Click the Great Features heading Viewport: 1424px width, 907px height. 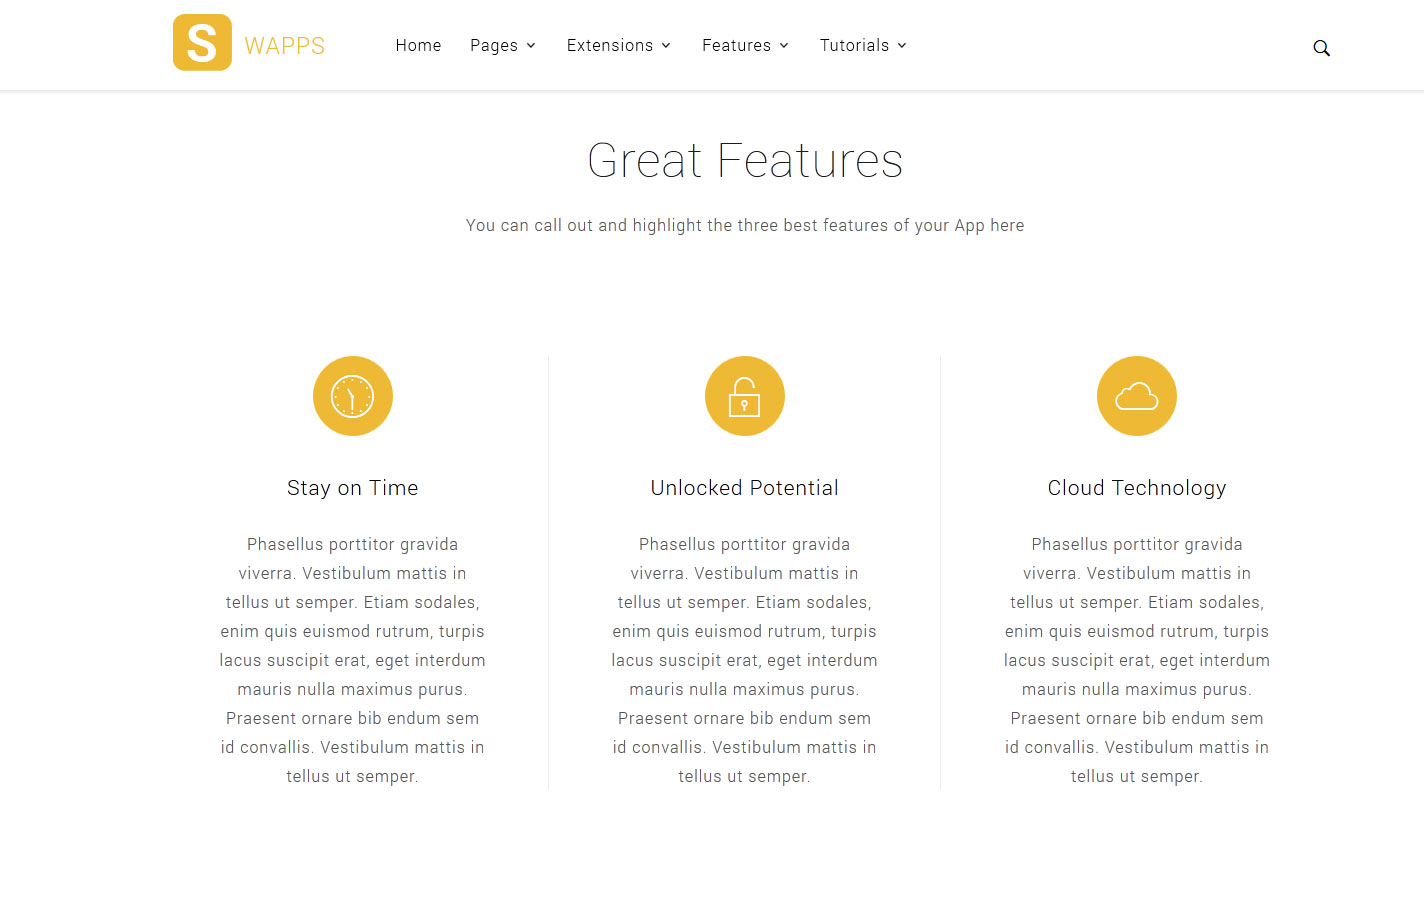click(745, 161)
